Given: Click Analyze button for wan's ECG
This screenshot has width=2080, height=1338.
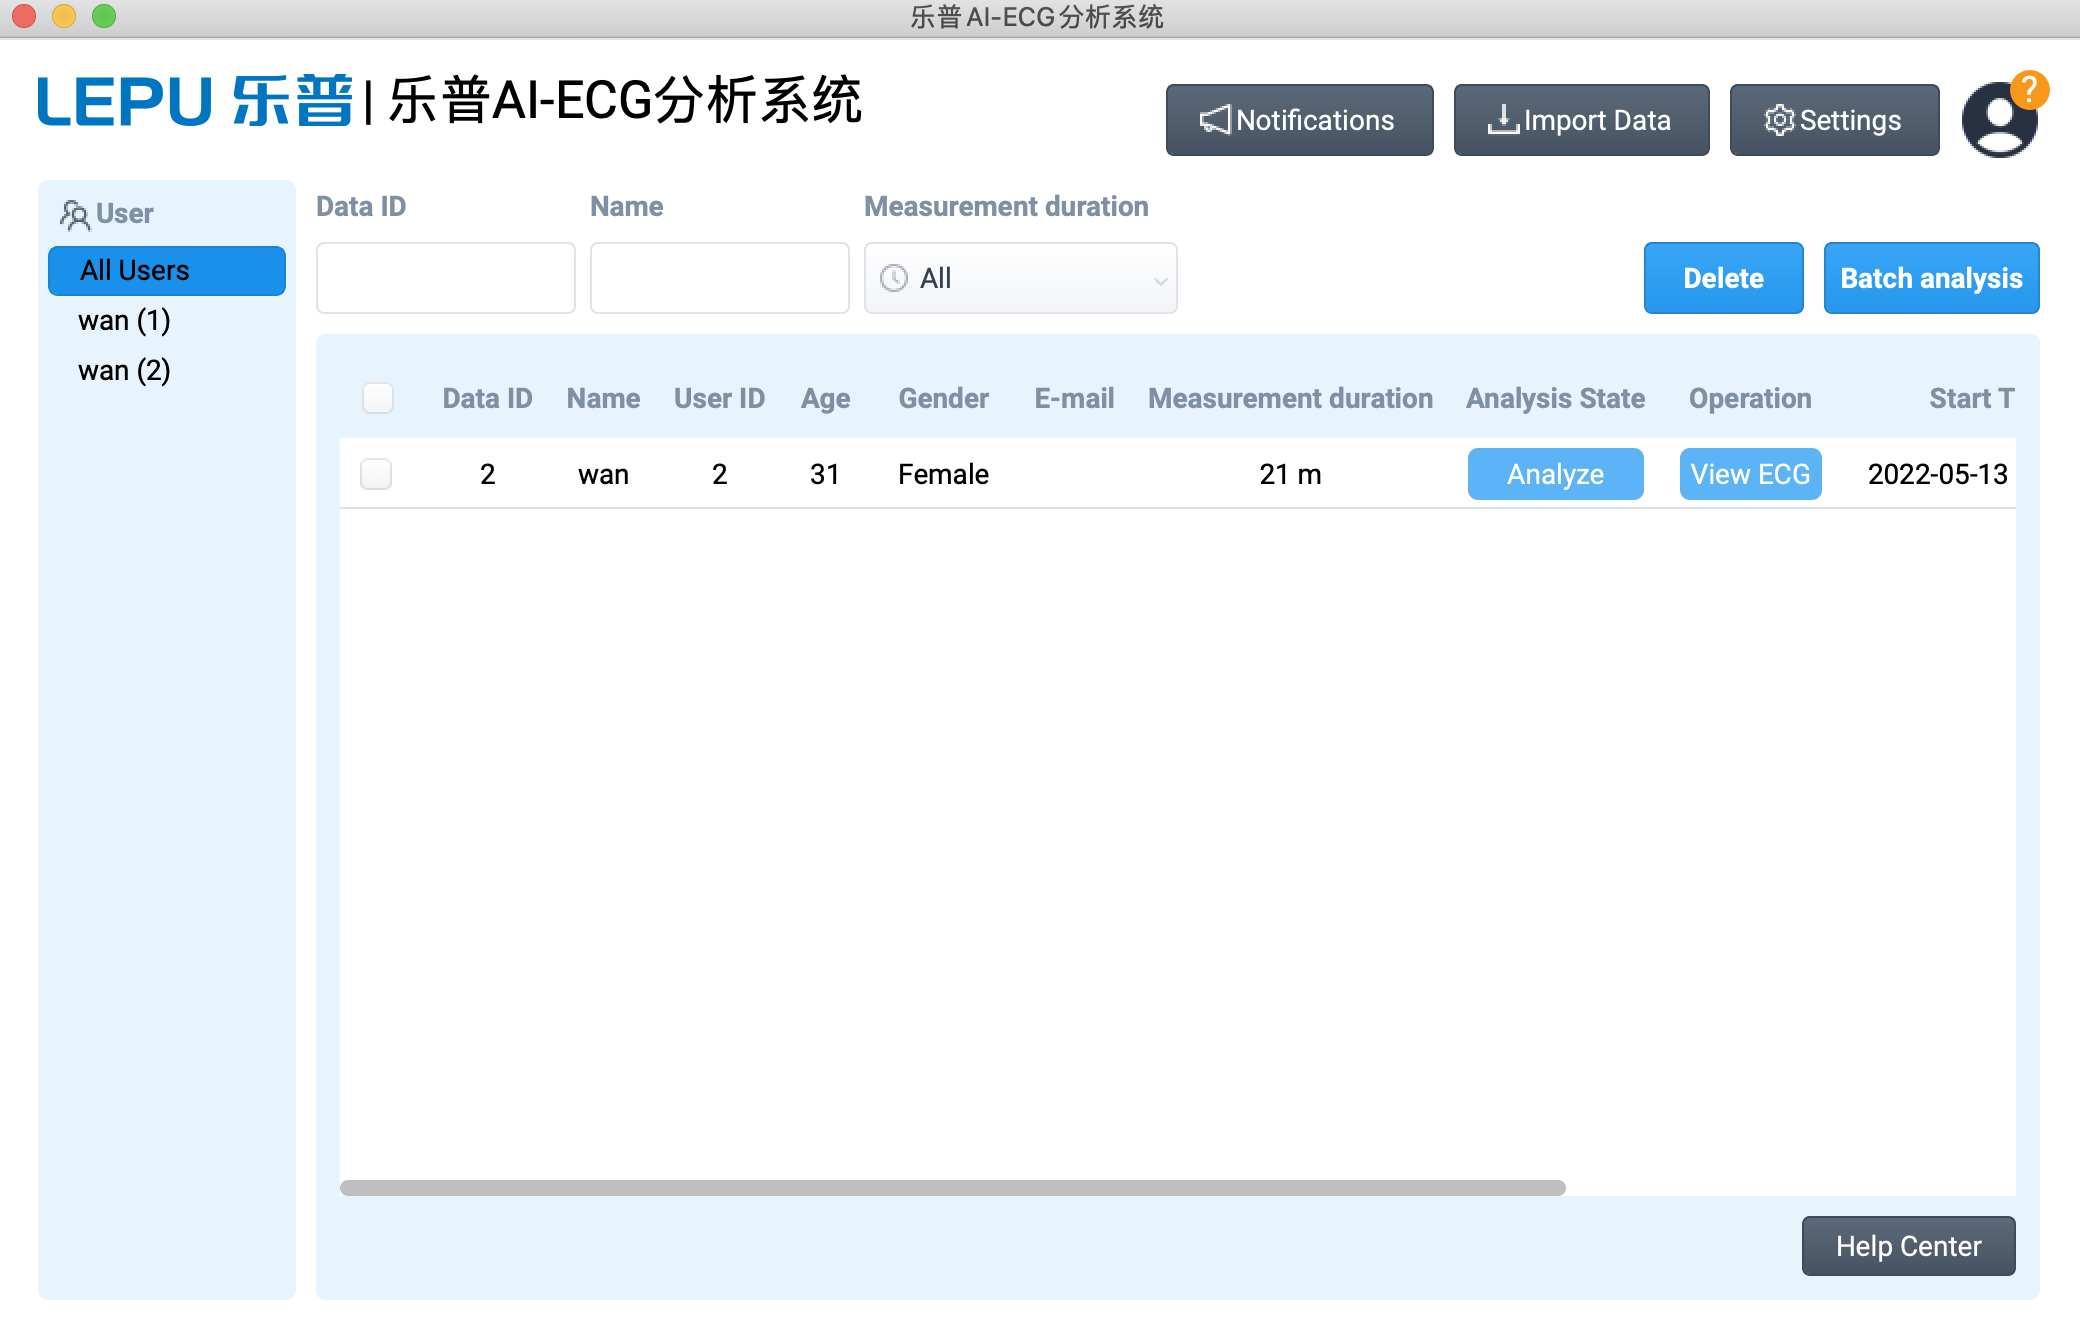Looking at the screenshot, I should [x=1554, y=474].
